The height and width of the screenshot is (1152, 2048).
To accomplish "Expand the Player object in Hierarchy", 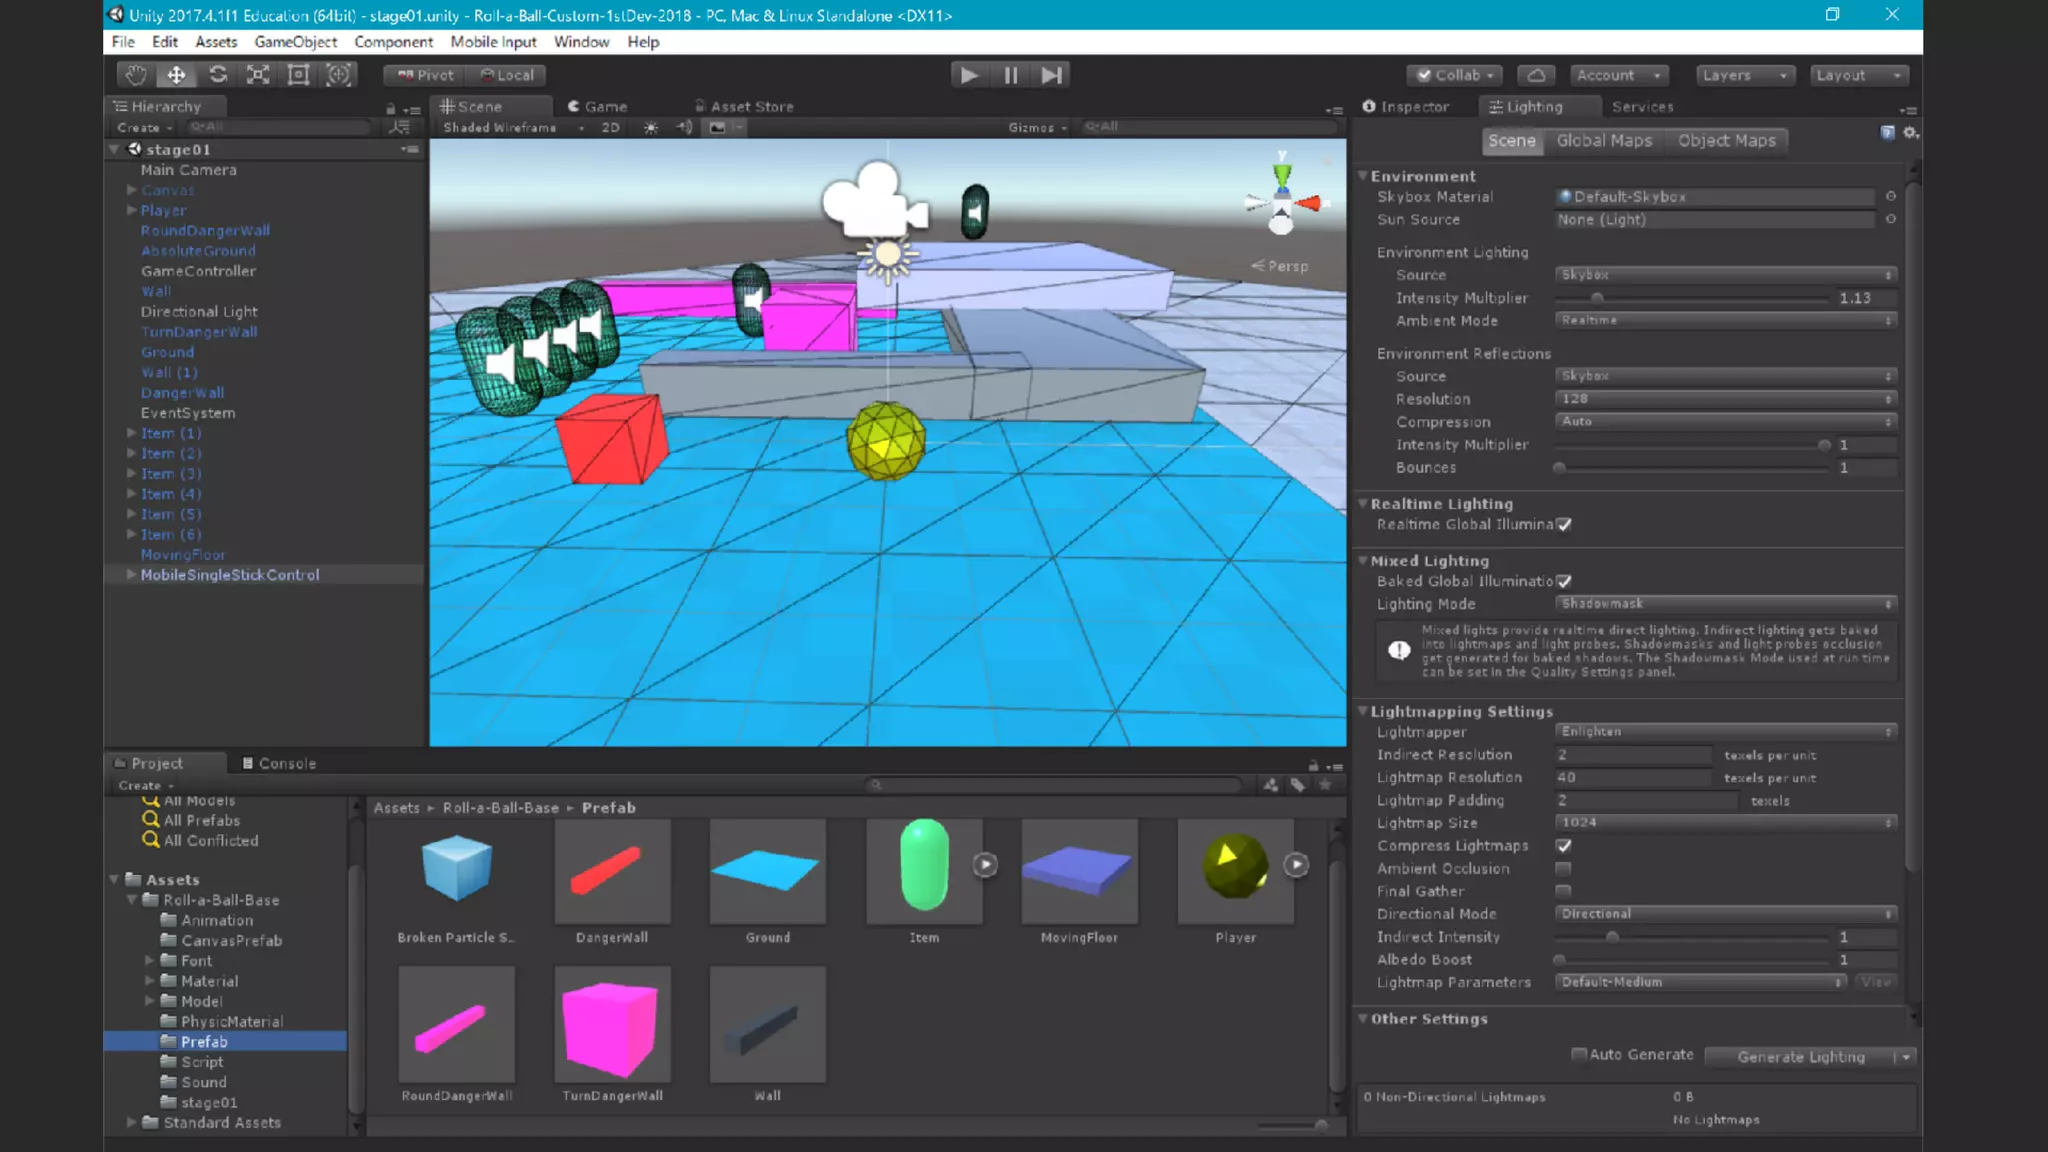I will click(x=131, y=210).
